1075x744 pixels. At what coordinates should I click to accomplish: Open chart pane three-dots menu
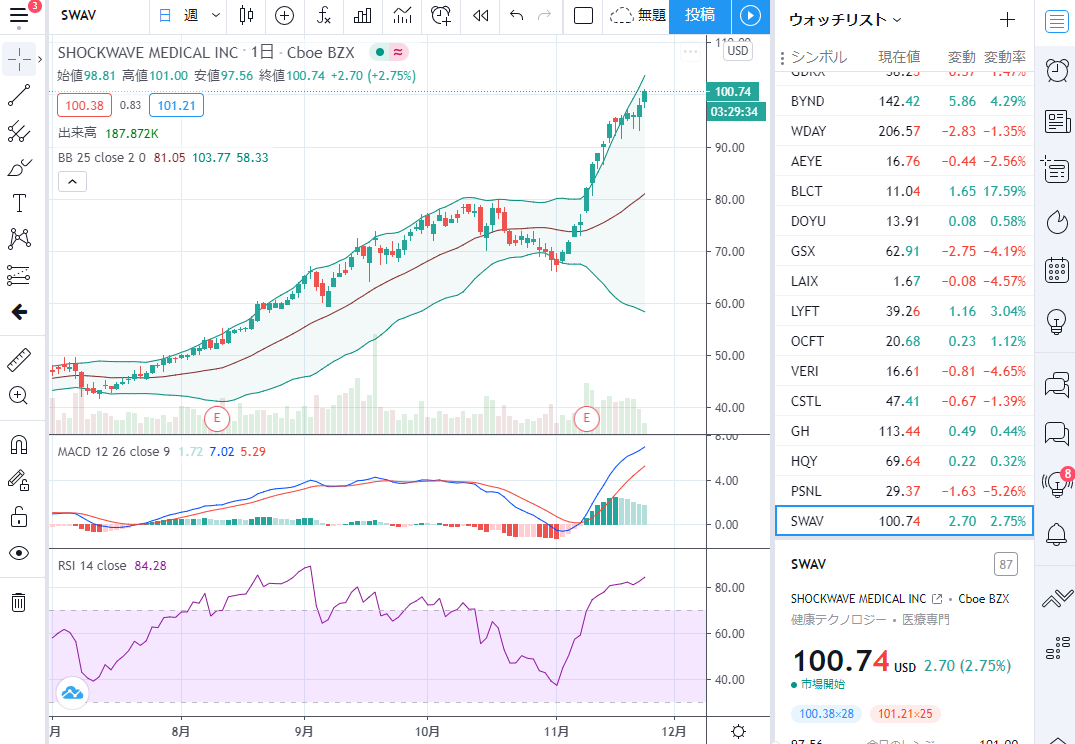690,52
